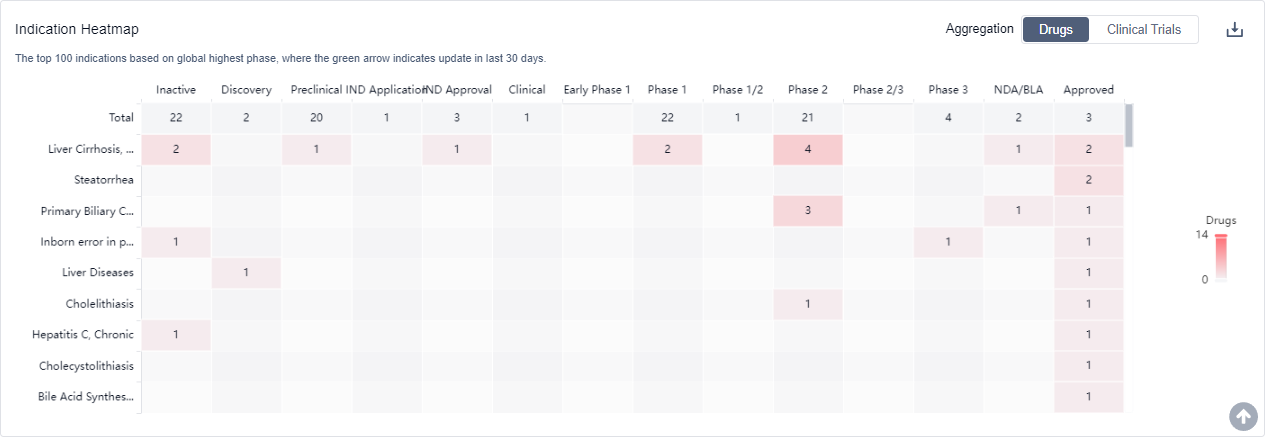Click the NDA/BLA column header
Viewport: 1267px width, 440px height.
1018,90
